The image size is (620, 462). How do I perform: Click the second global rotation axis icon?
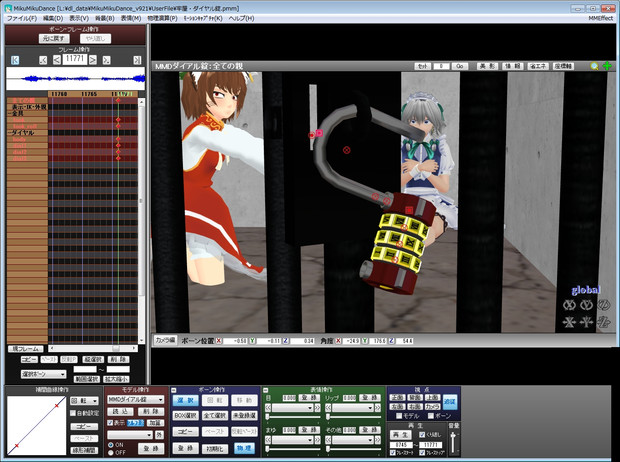(586, 305)
